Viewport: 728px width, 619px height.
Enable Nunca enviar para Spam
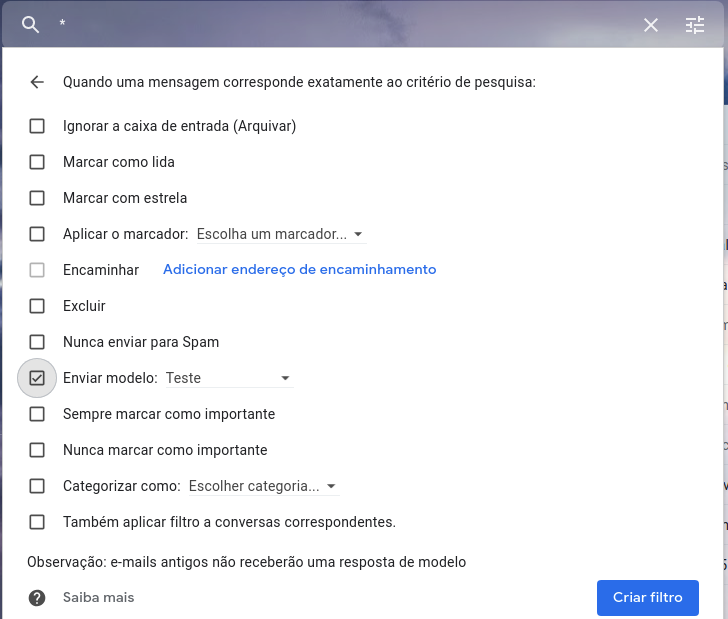(37, 342)
